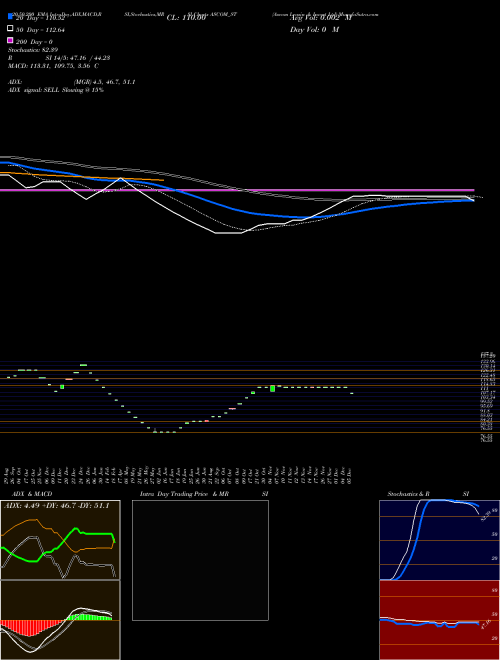Click the date labels along the chart axis

pyautogui.click(x=178, y=474)
